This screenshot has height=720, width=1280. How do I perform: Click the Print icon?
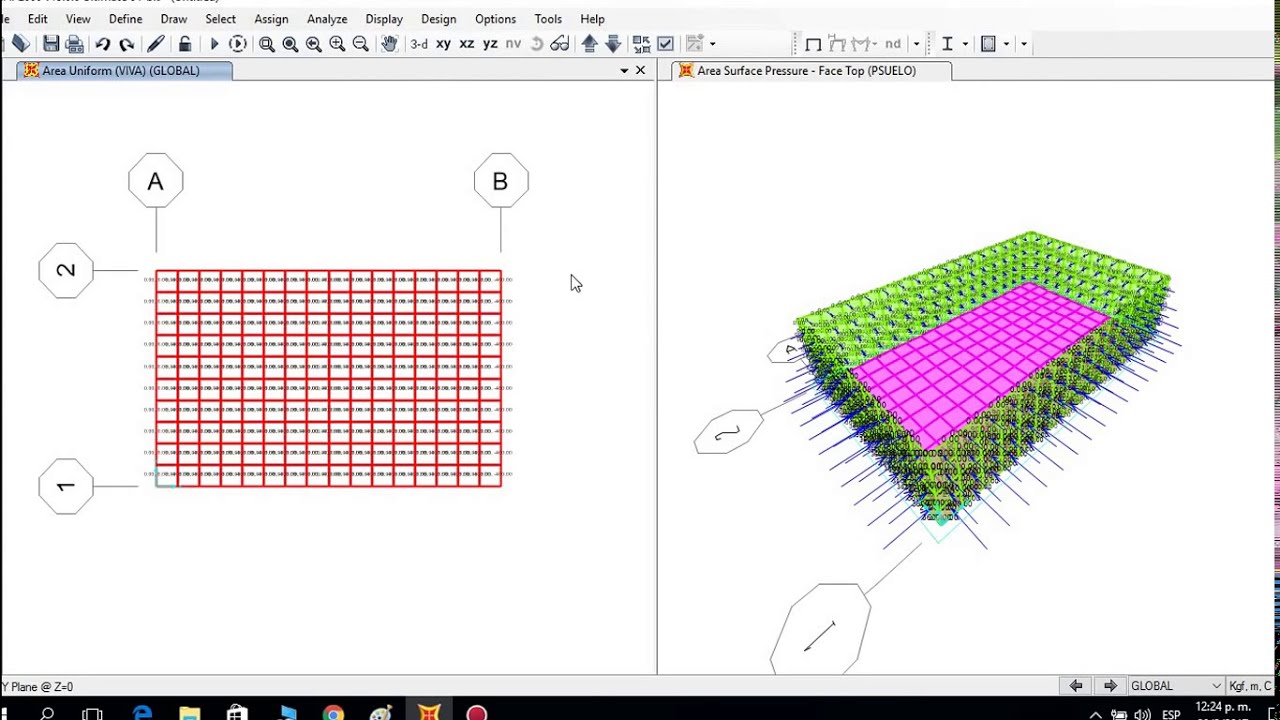(74, 44)
